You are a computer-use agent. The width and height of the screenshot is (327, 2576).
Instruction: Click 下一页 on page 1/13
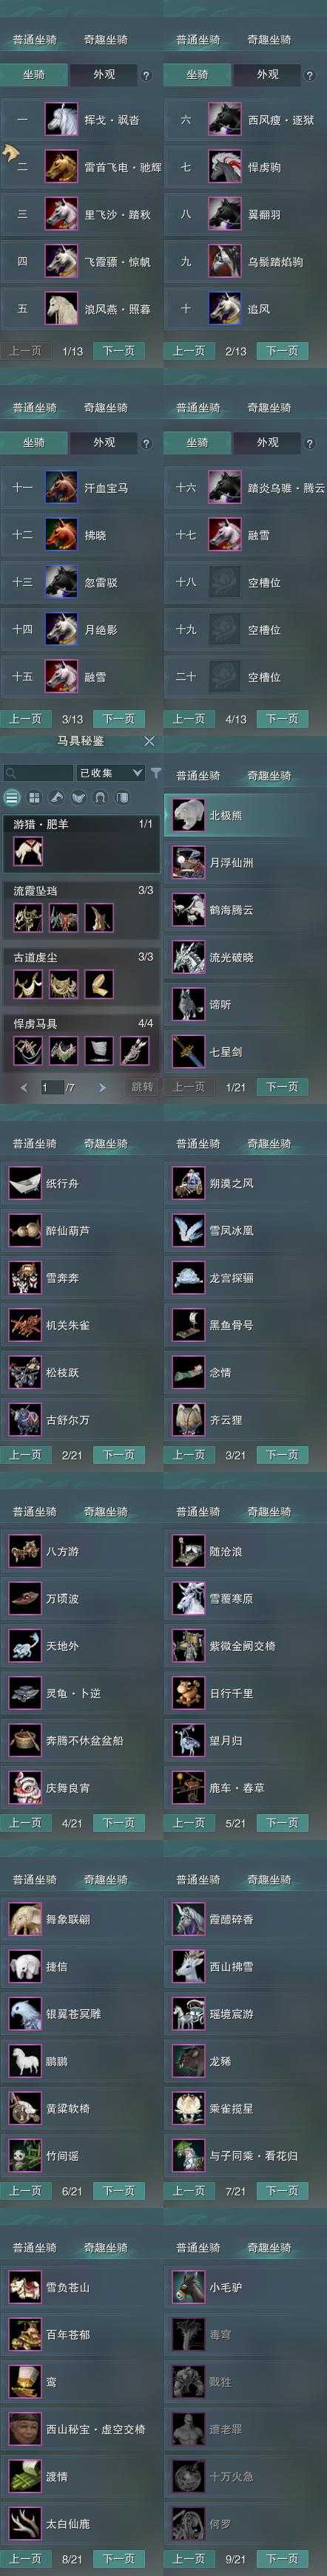tap(119, 351)
